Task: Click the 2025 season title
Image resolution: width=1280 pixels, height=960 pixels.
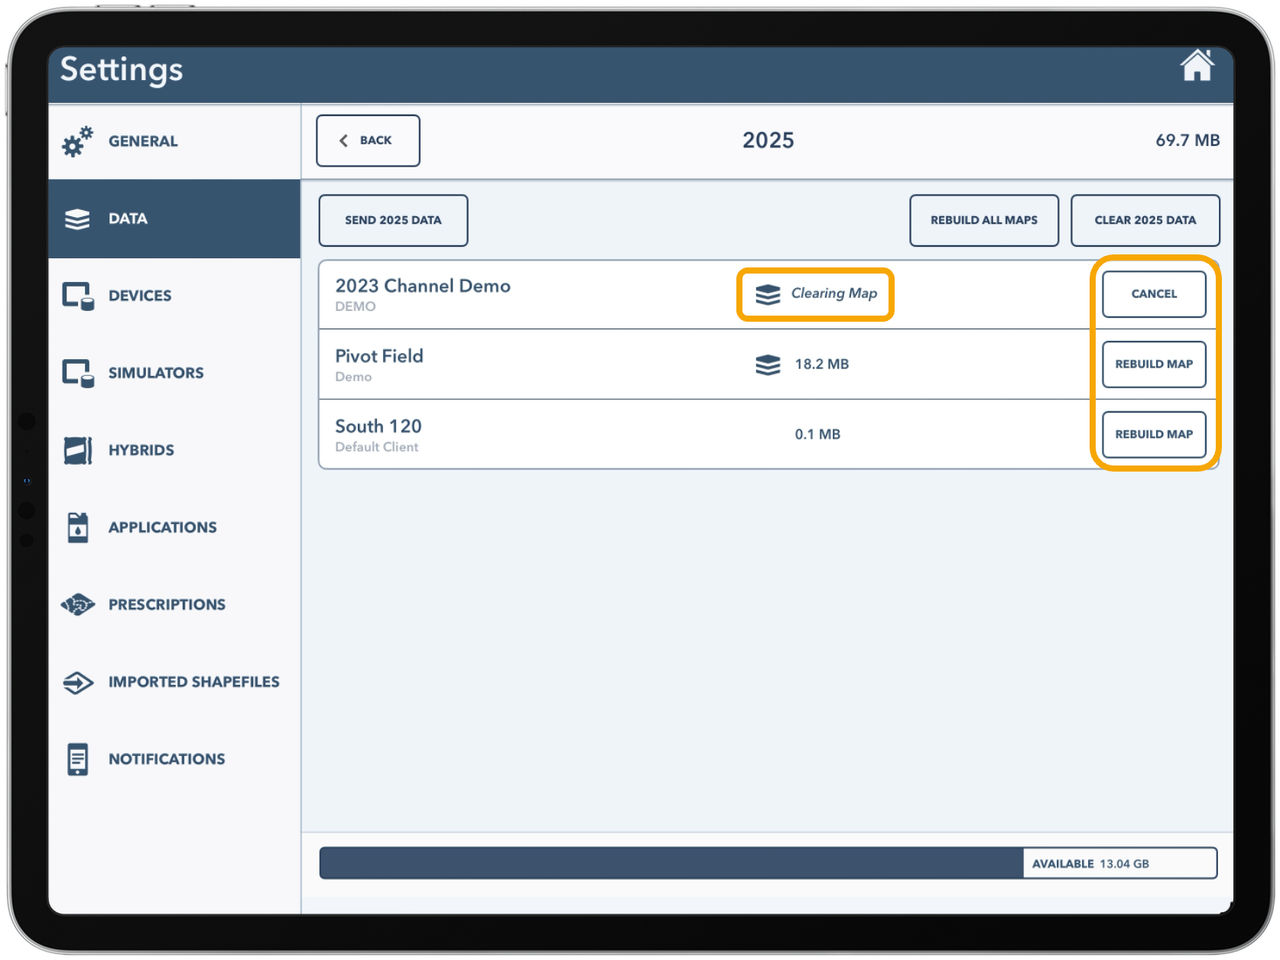Action: point(768,140)
